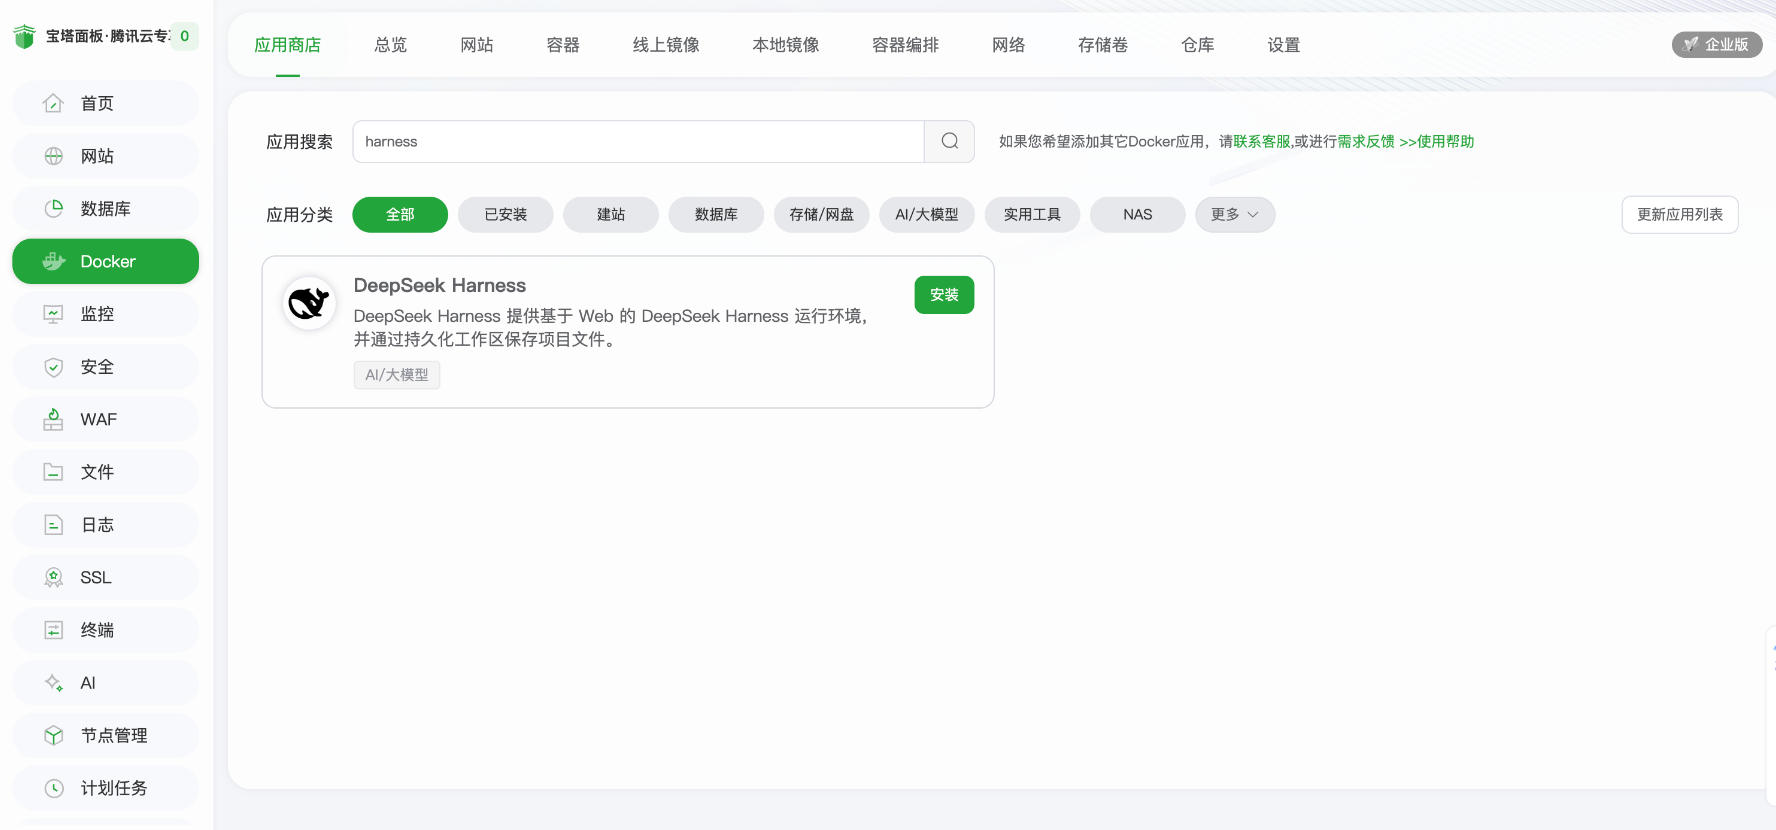Click the AI/大模型 tag on DeepSeek card
This screenshot has height=830, width=1776.
pyautogui.click(x=397, y=375)
